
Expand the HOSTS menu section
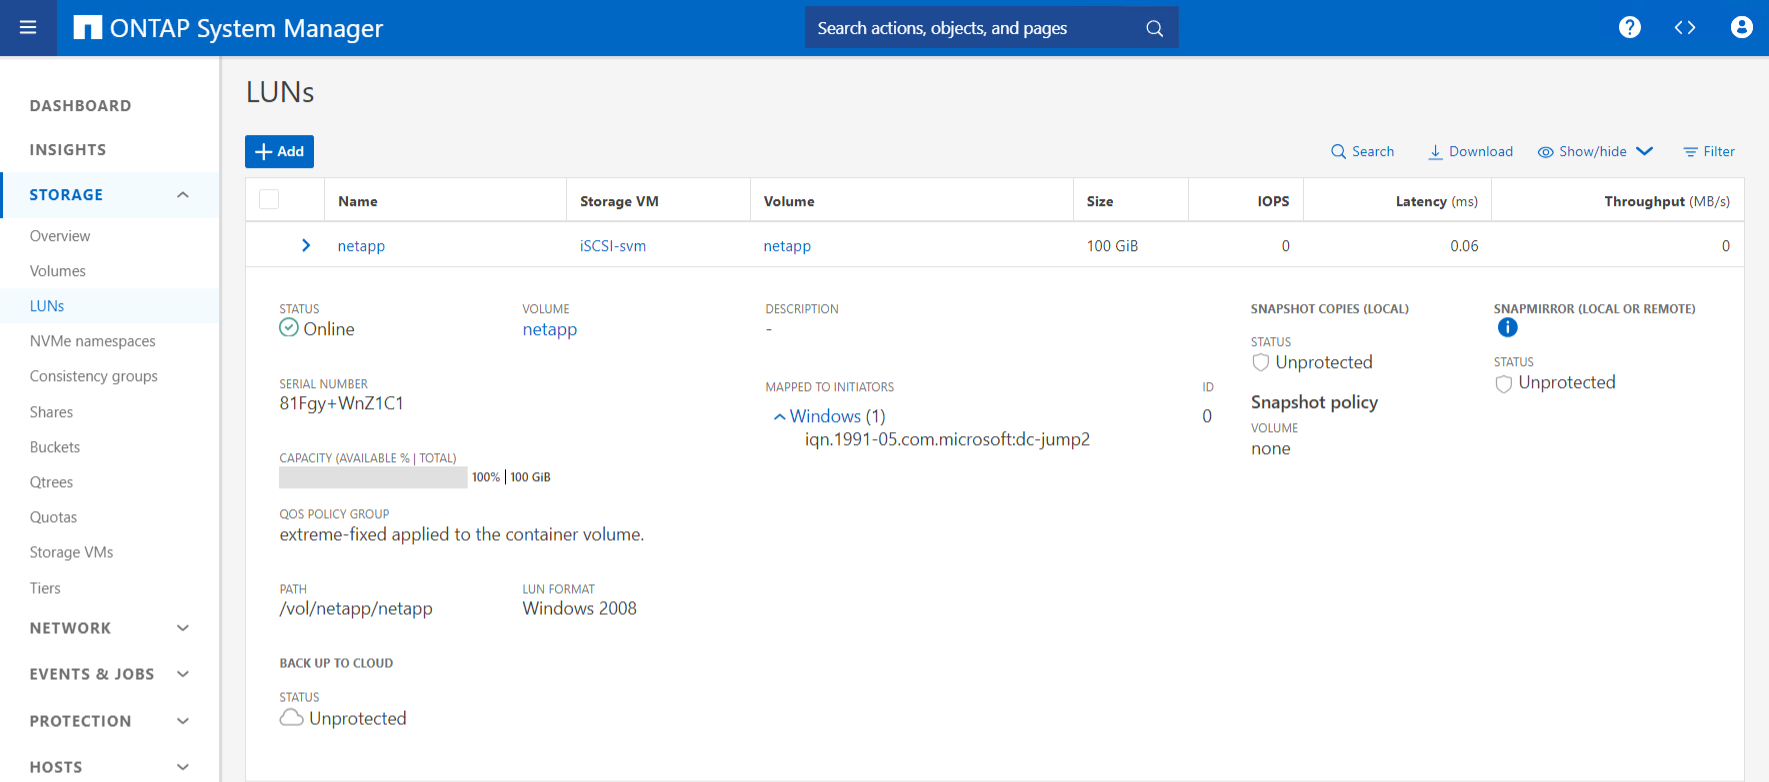(x=183, y=767)
